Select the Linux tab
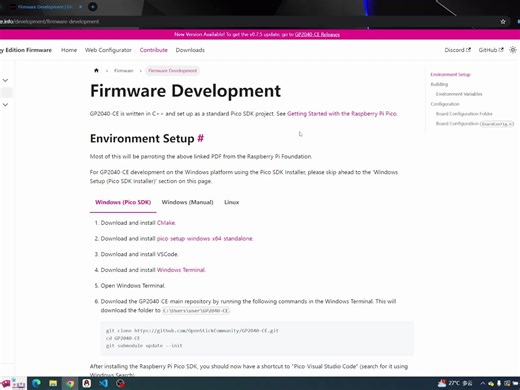This screenshot has height=390, width=520. point(231,202)
